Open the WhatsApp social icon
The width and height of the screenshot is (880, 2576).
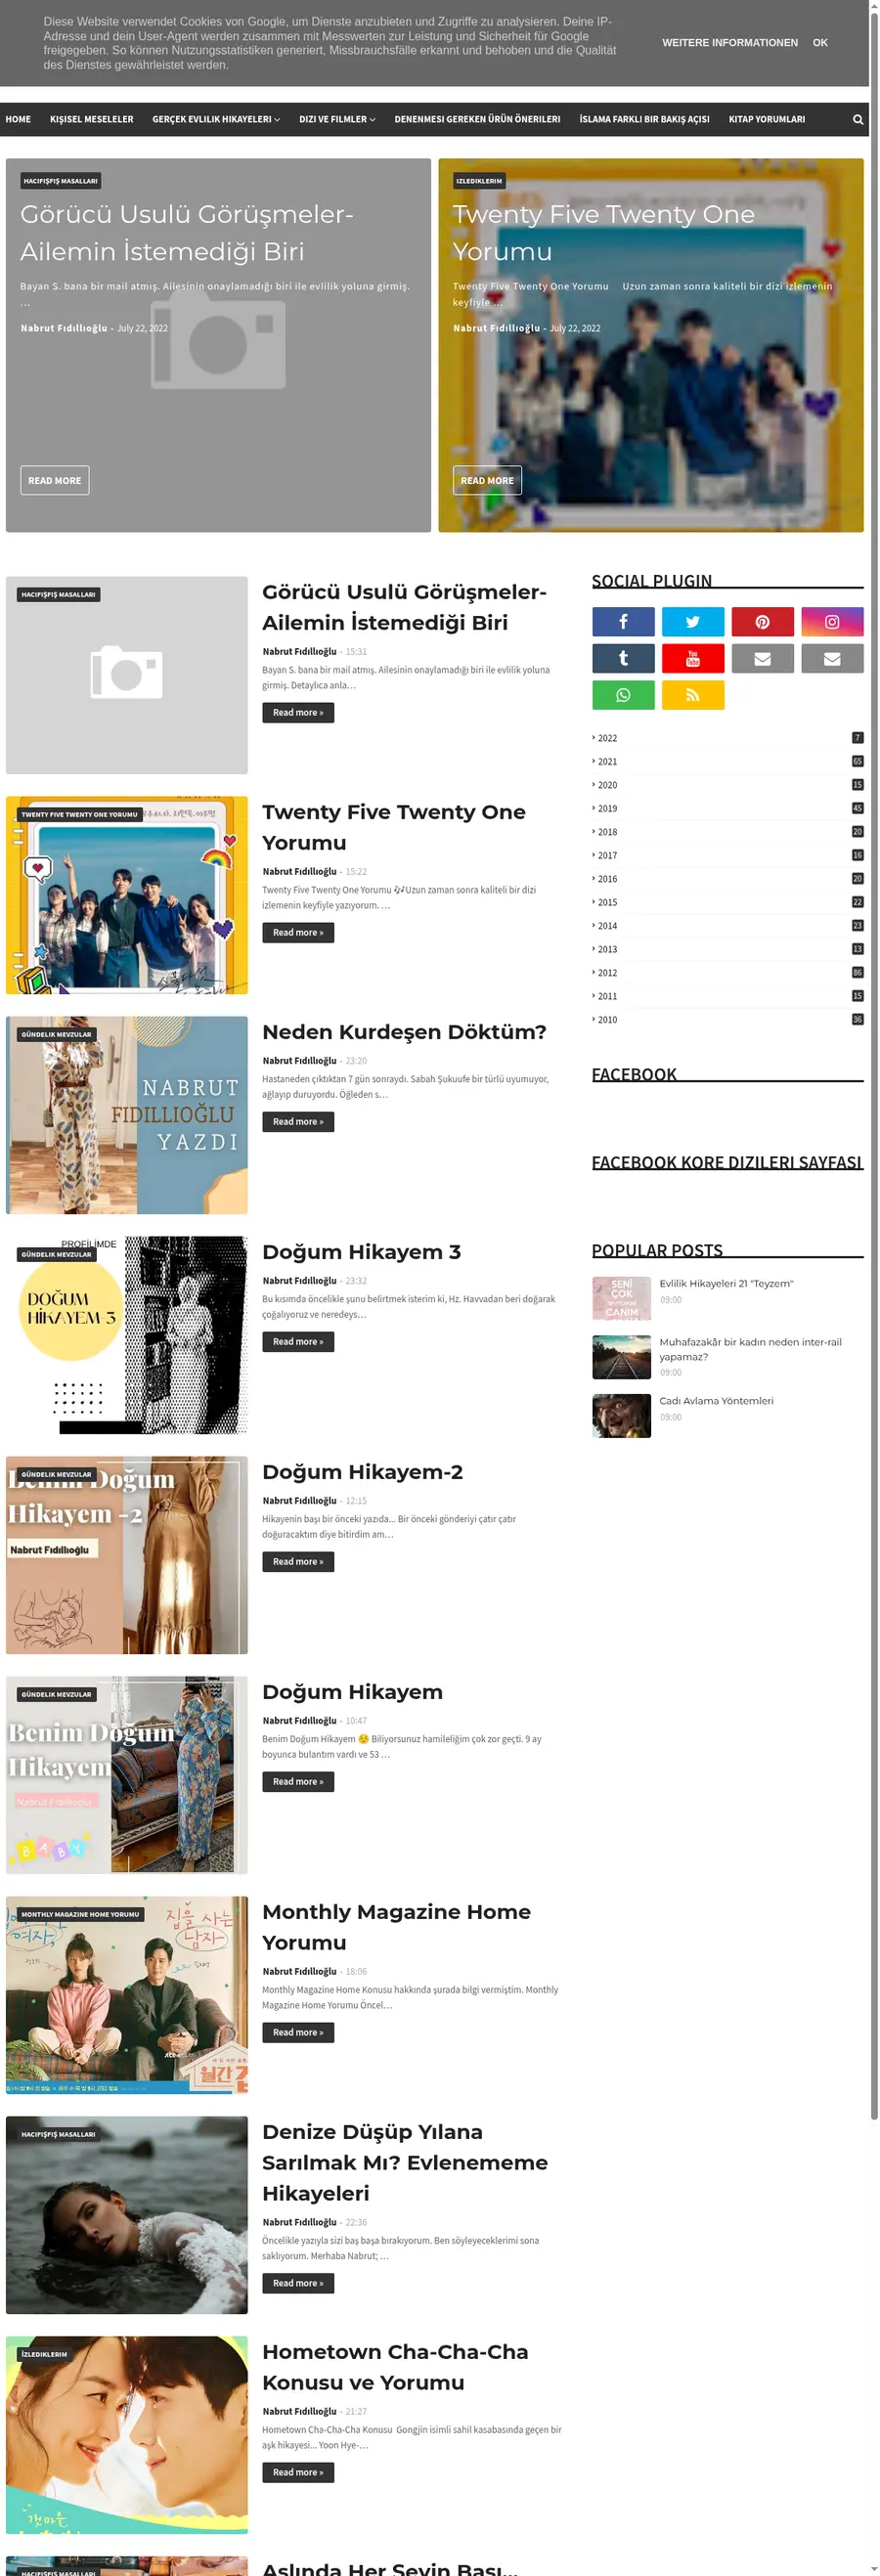pyautogui.click(x=623, y=695)
